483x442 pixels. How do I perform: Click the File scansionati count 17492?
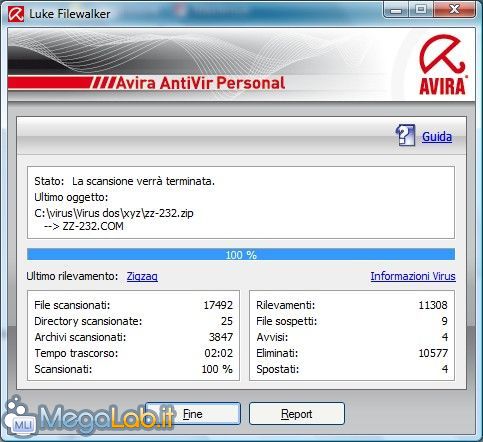click(x=218, y=305)
